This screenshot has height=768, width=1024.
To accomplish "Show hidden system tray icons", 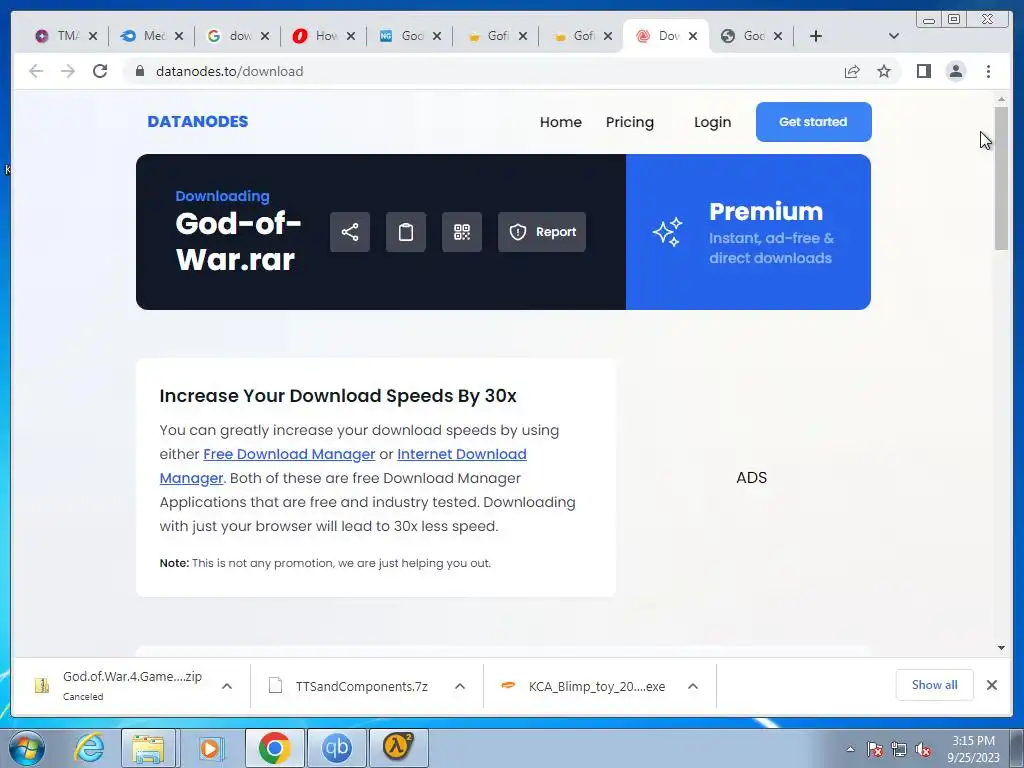I will [850, 749].
